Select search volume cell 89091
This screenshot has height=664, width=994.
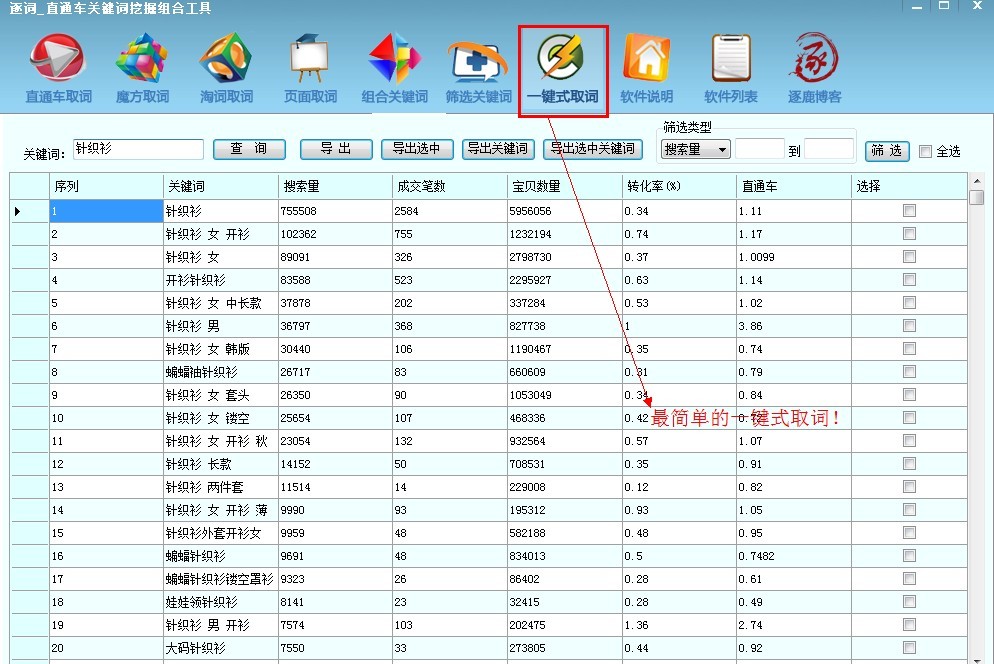click(335, 257)
